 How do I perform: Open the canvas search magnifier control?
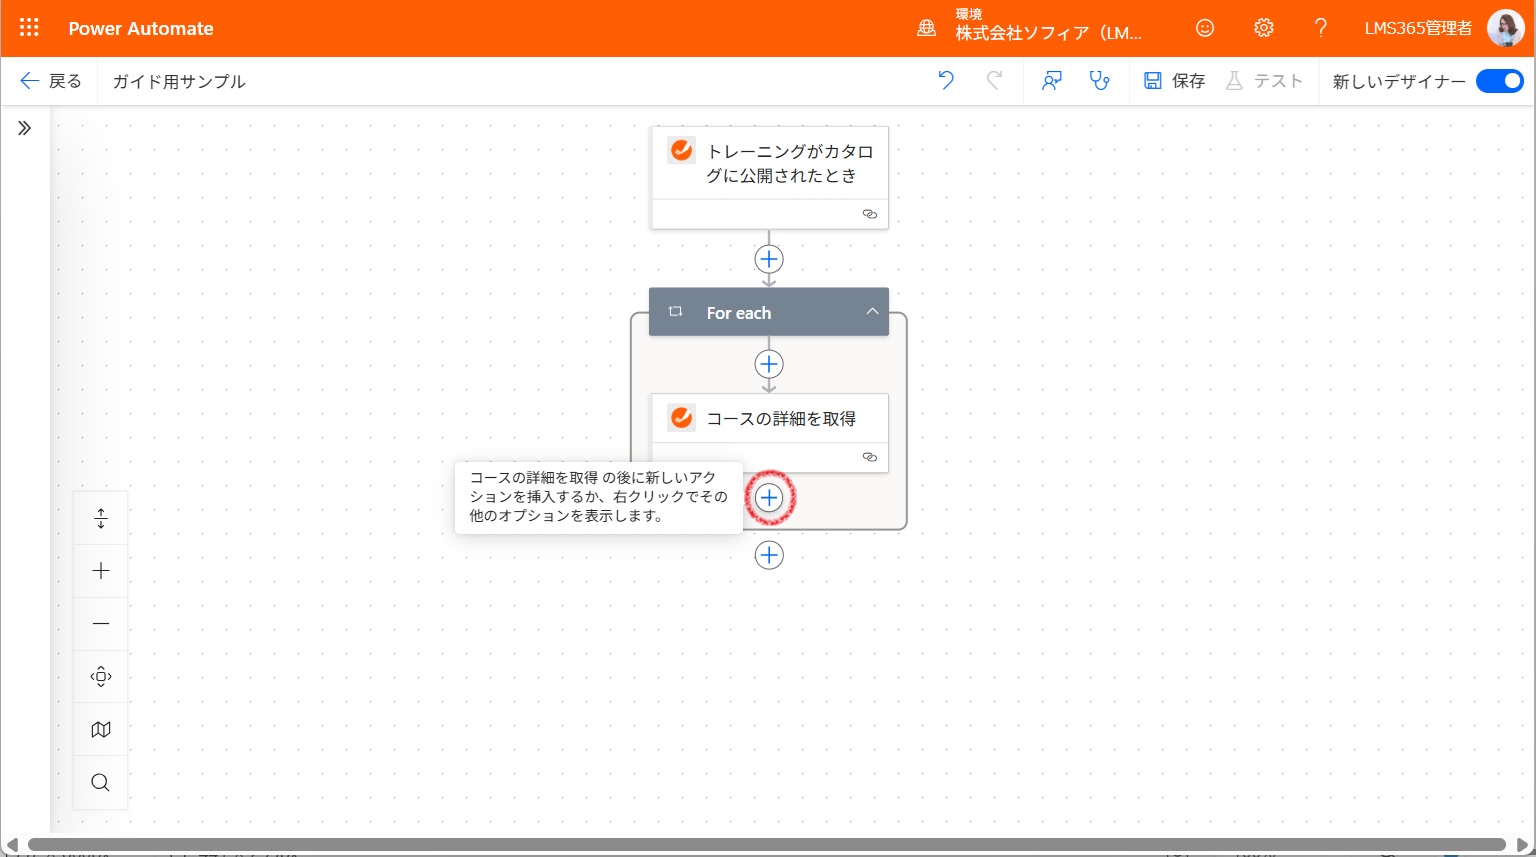coord(101,782)
